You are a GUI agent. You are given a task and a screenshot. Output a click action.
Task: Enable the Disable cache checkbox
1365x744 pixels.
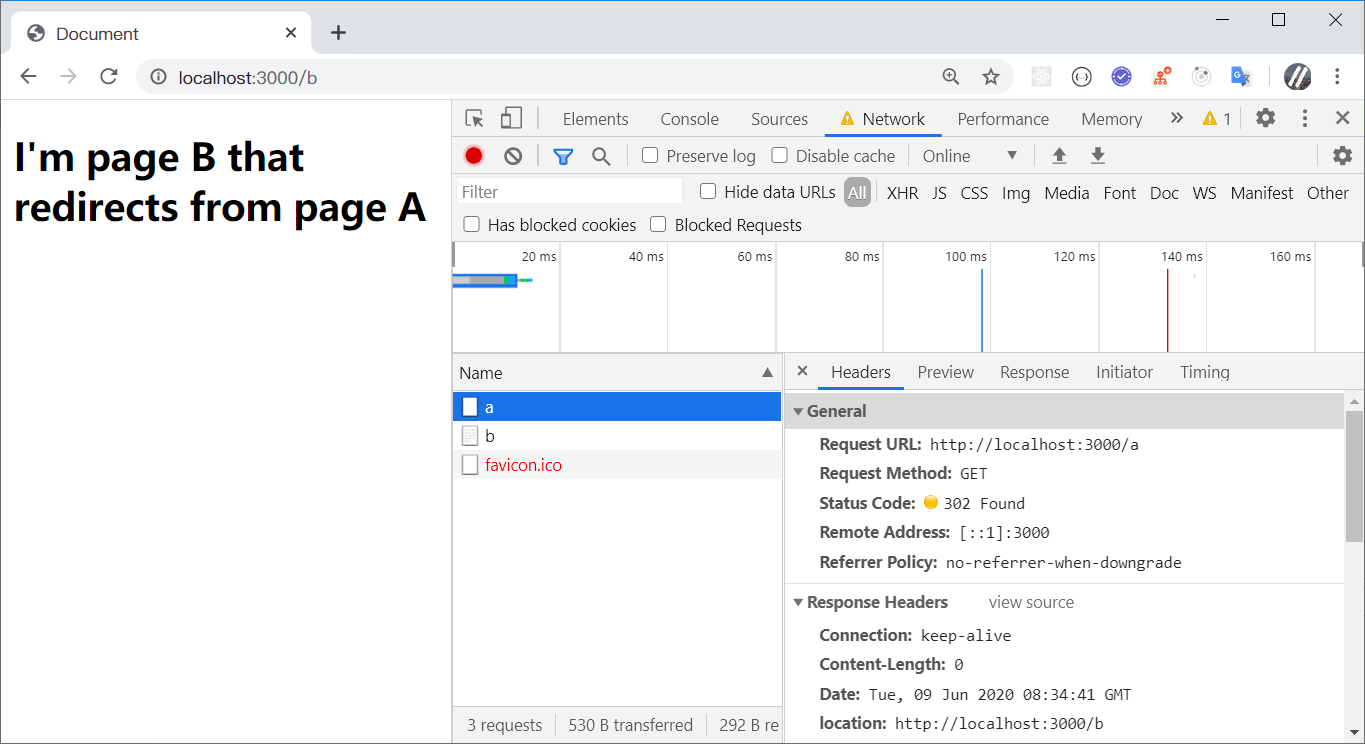tap(779, 156)
